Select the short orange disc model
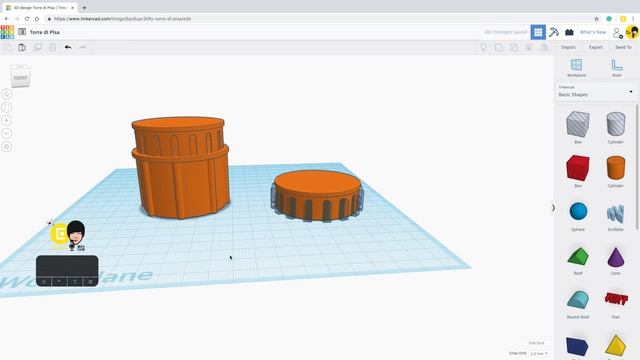The image size is (640, 360). coord(318,196)
